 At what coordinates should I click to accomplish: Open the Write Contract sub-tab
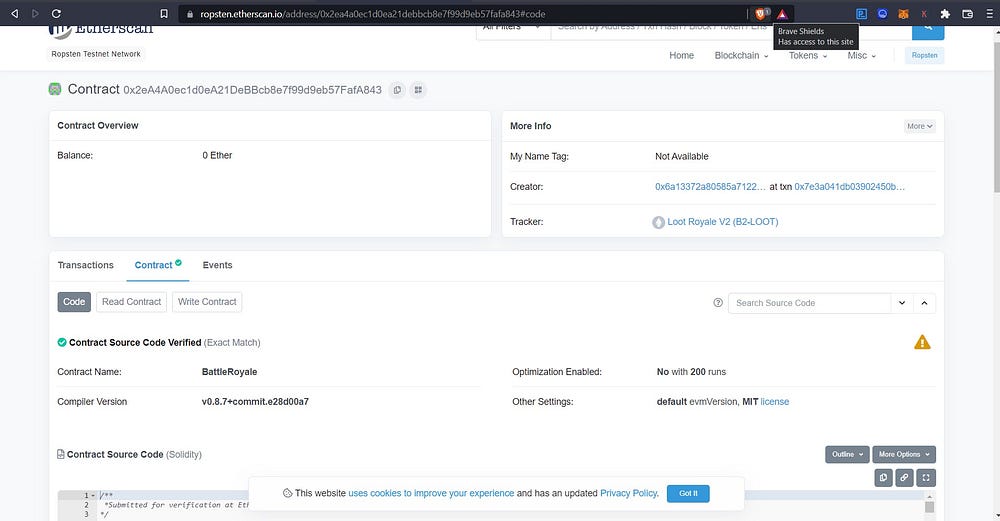(207, 302)
